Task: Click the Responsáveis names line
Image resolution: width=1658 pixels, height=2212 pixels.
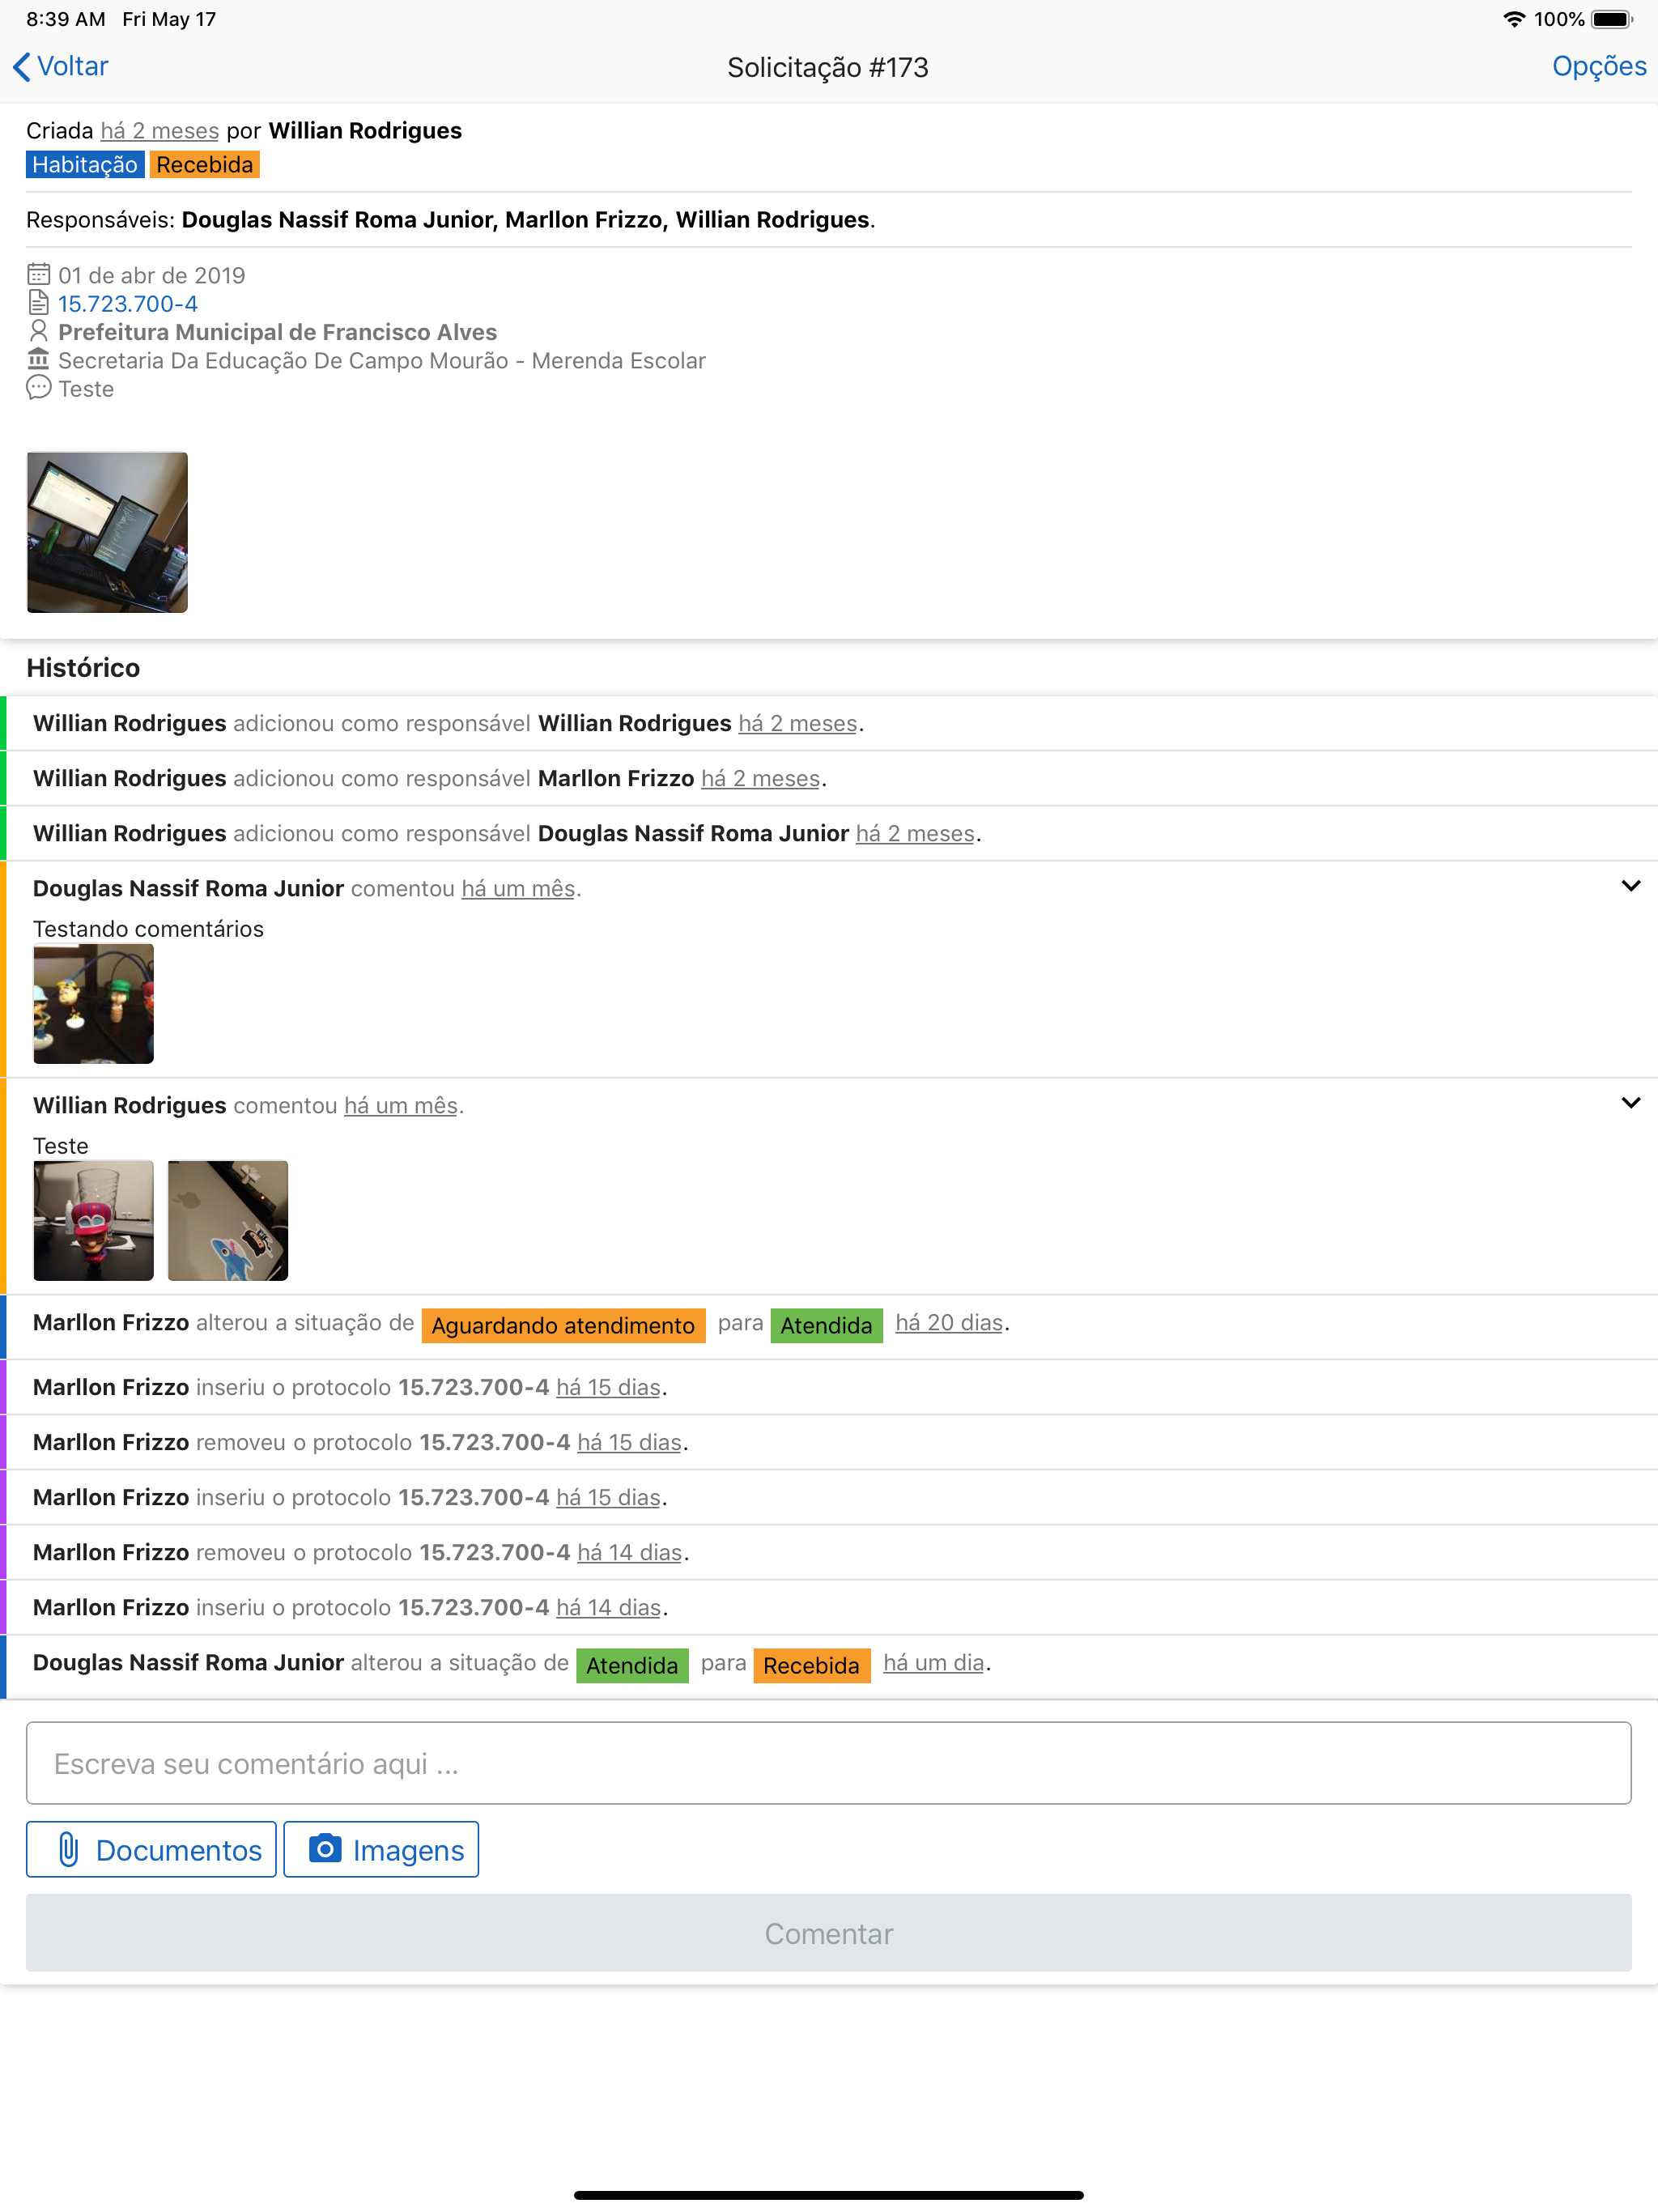Action: 451,220
